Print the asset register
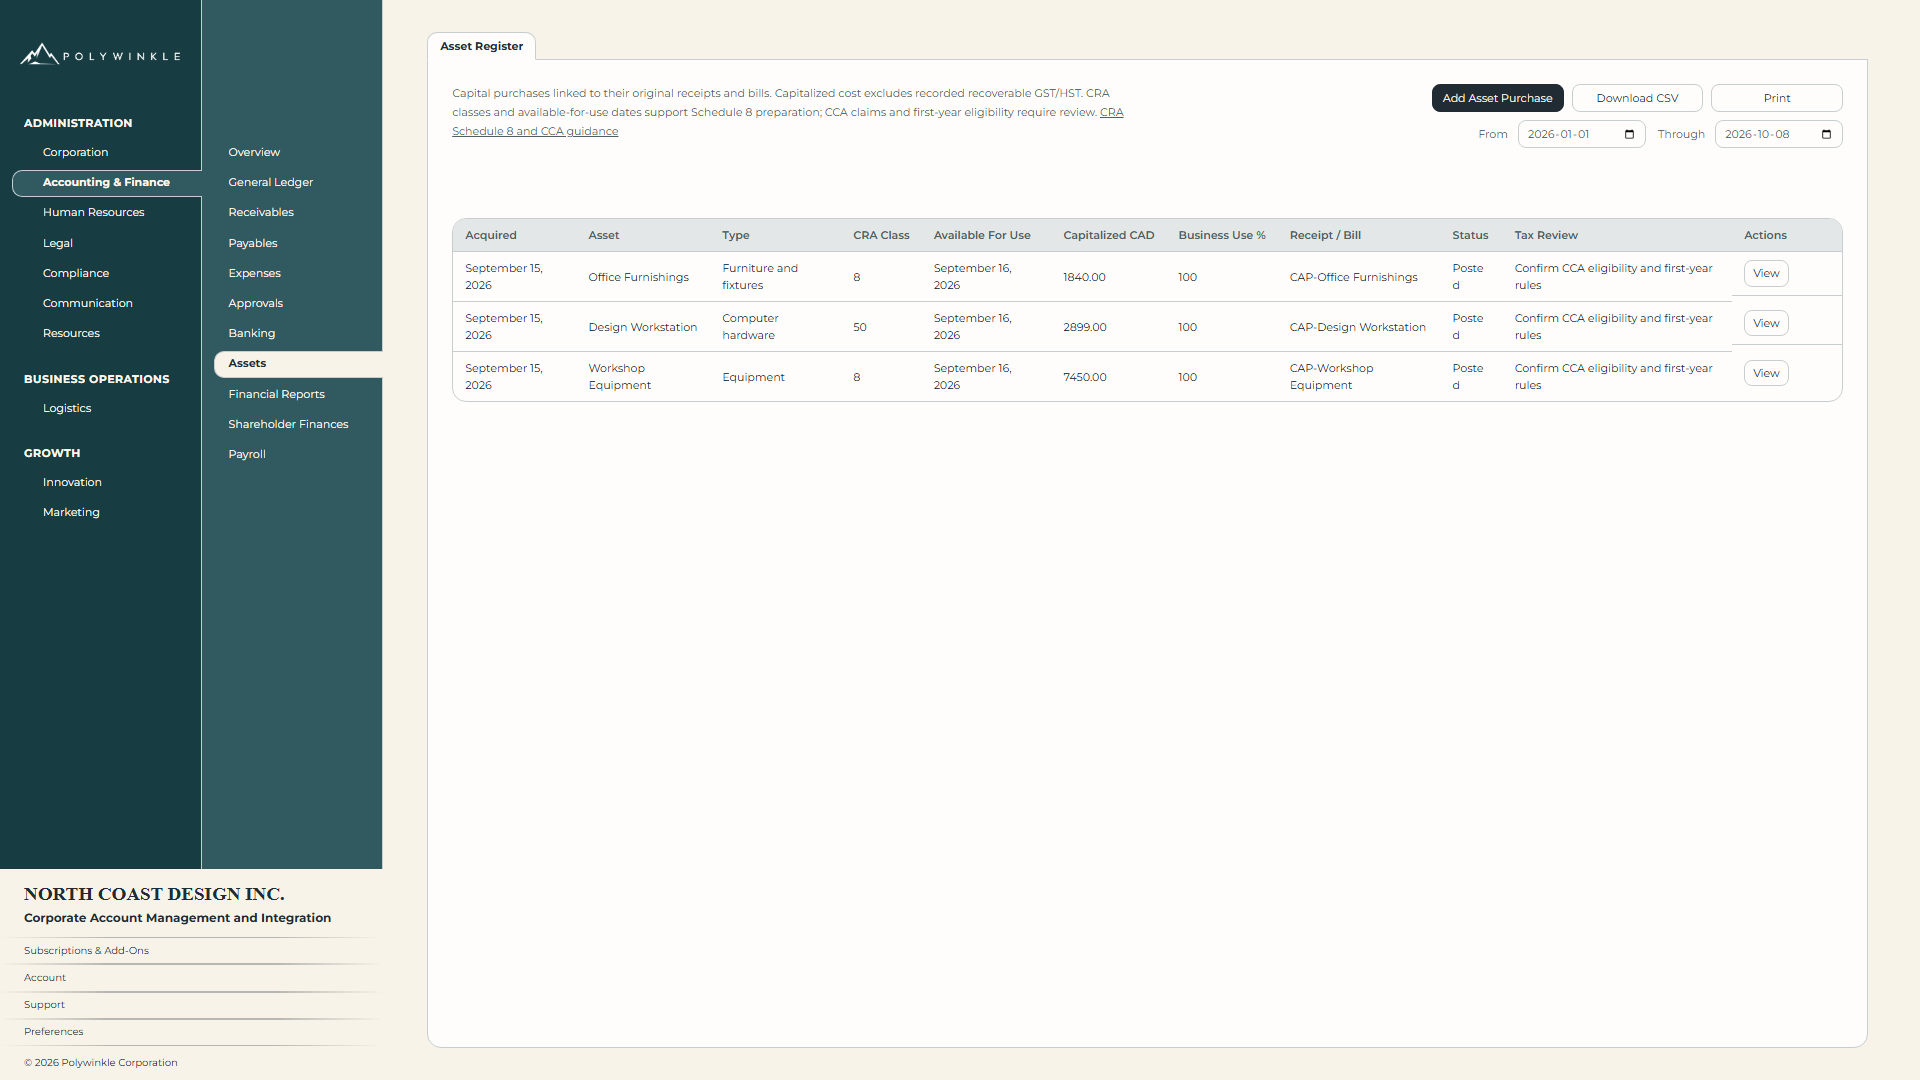 click(x=1776, y=98)
